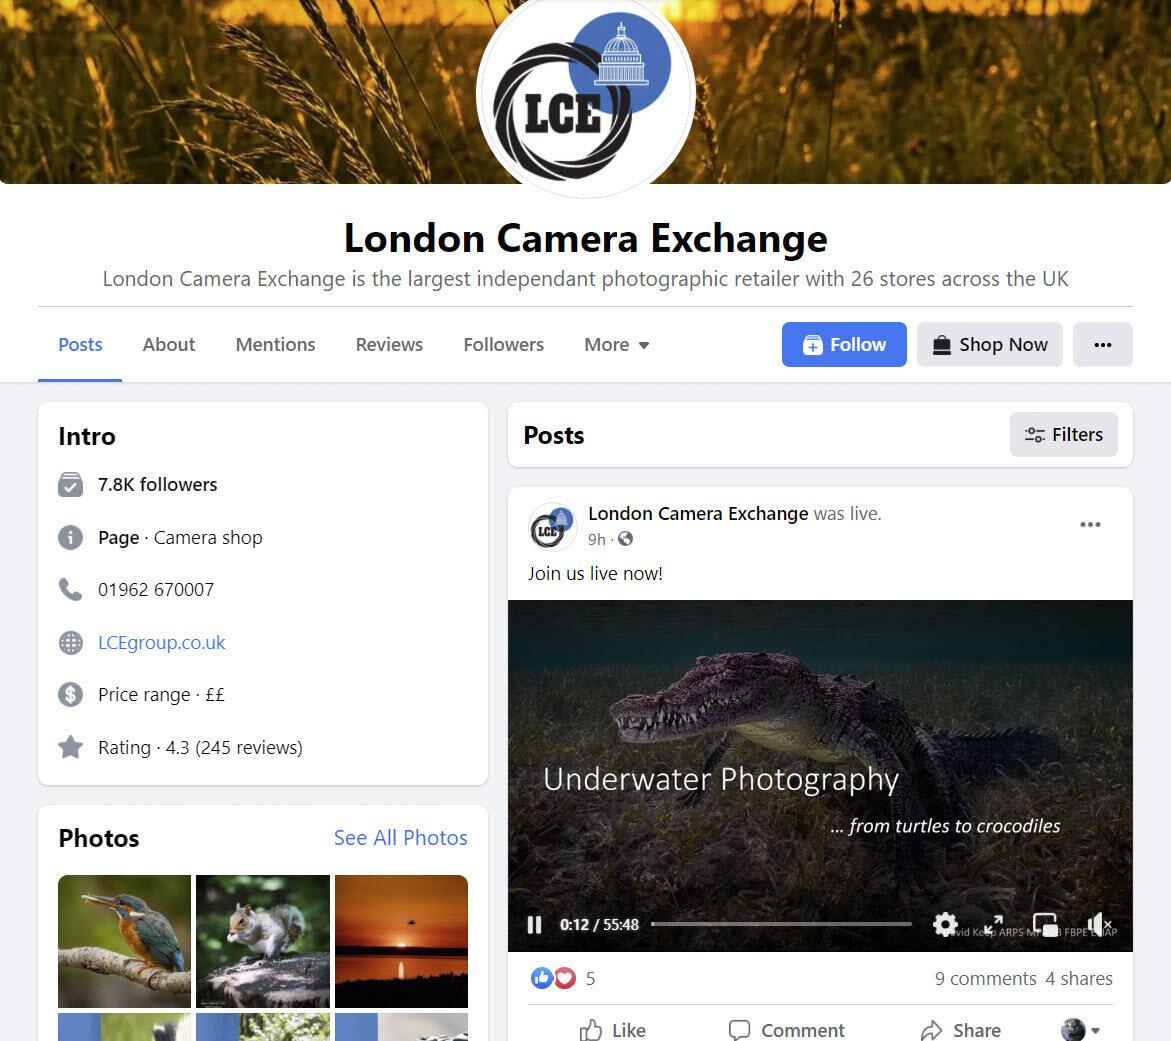This screenshot has width=1171, height=1041.
Task: Like the live video post
Action: (x=612, y=1030)
